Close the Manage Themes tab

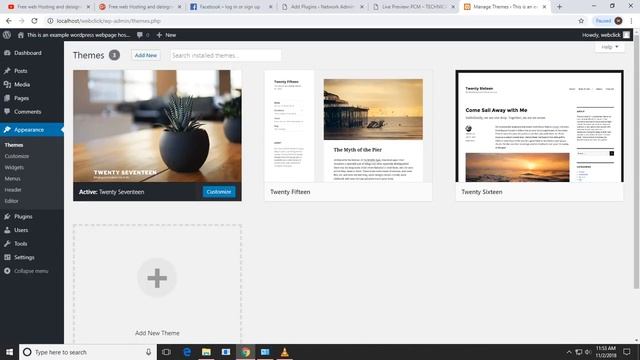(544, 7)
